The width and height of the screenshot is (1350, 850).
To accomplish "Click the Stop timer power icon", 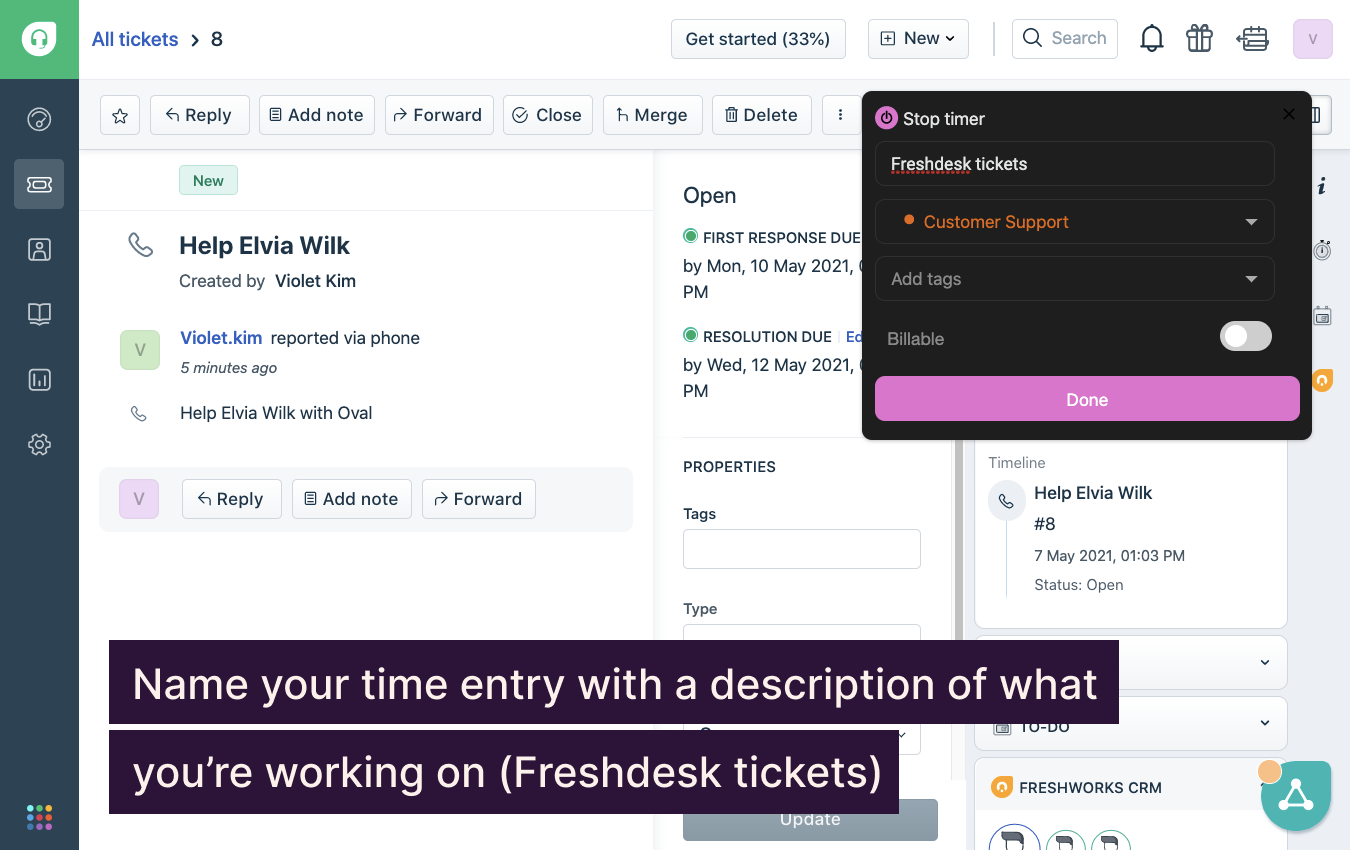I will point(886,119).
